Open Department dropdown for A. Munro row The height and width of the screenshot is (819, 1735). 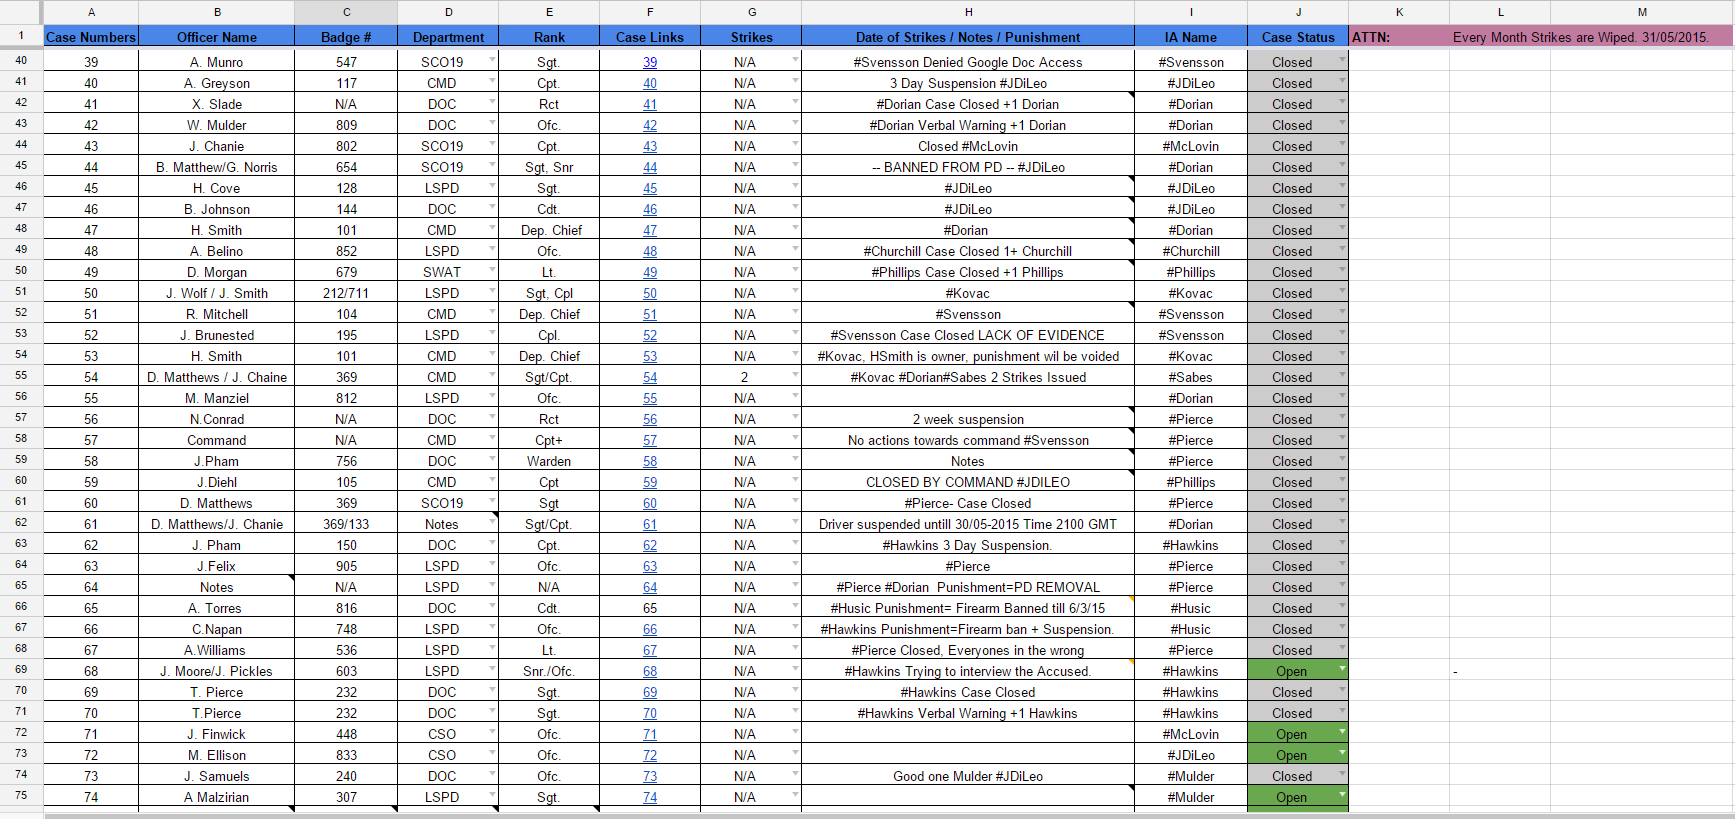coord(492,60)
